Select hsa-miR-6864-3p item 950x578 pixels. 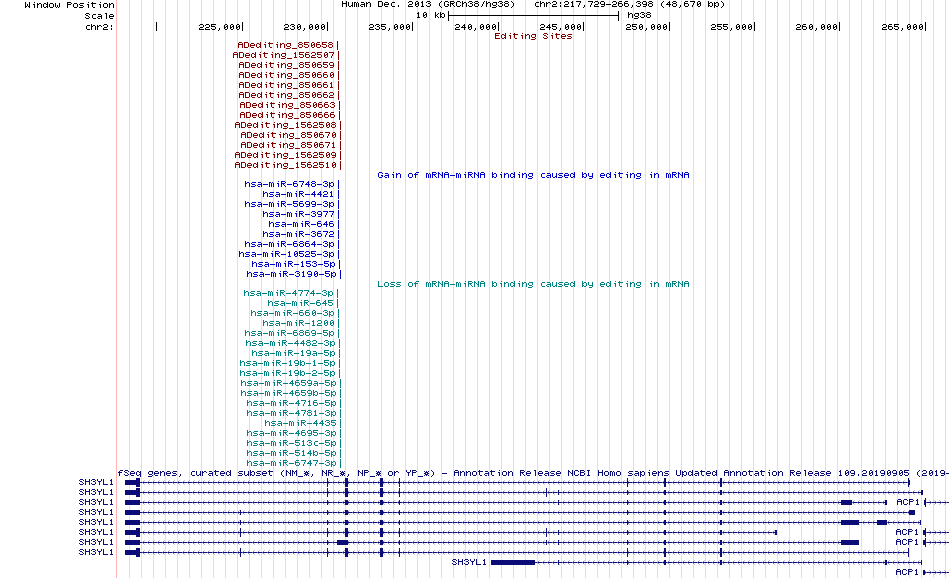(290, 244)
